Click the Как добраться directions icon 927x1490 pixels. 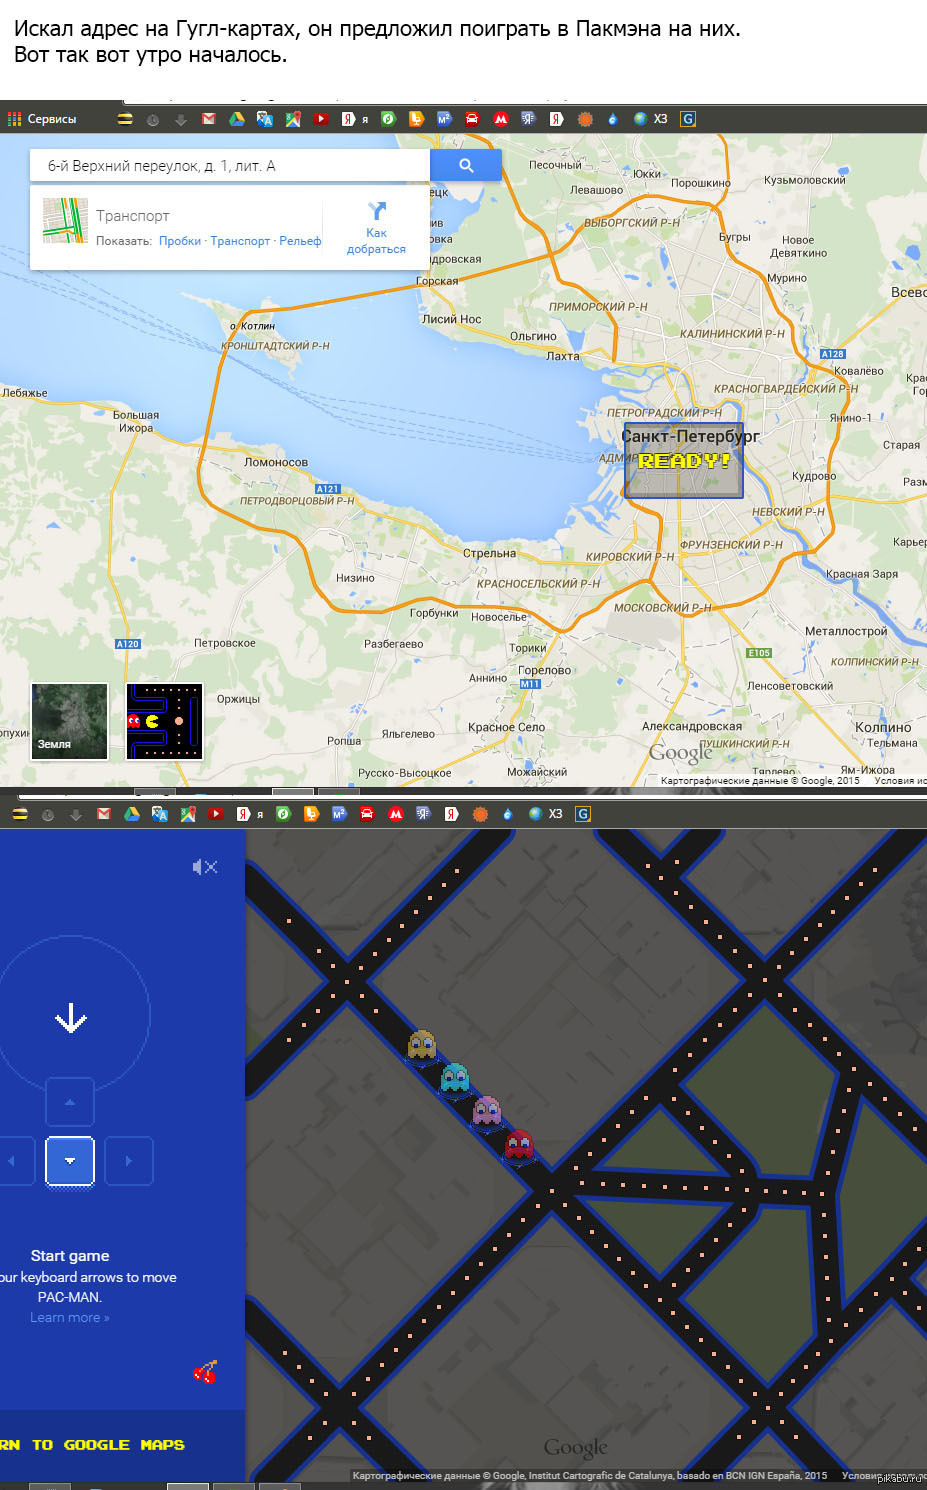click(x=376, y=227)
